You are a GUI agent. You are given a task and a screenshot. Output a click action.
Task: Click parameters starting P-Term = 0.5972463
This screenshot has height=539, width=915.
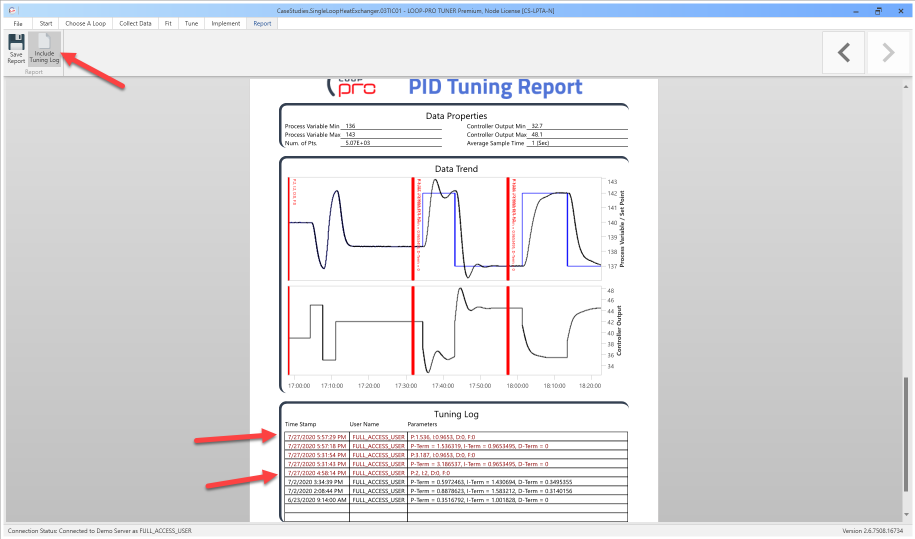[491, 482]
